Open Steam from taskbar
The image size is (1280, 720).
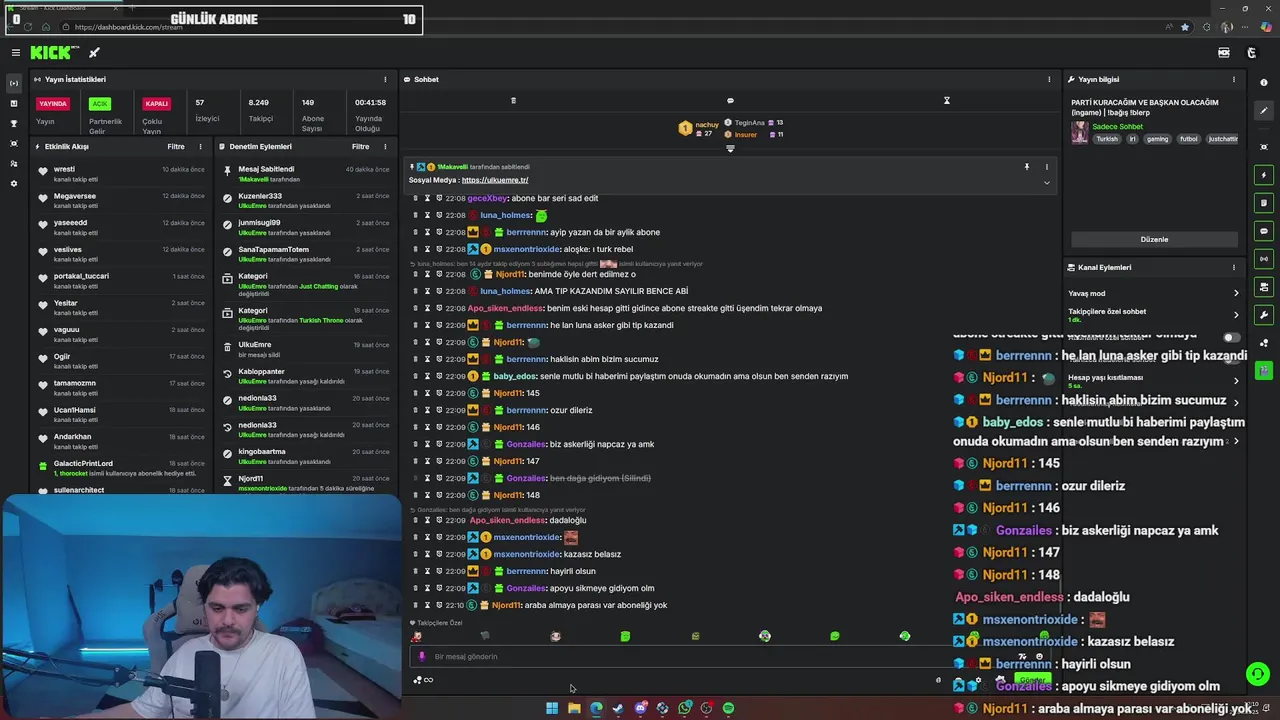point(618,708)
